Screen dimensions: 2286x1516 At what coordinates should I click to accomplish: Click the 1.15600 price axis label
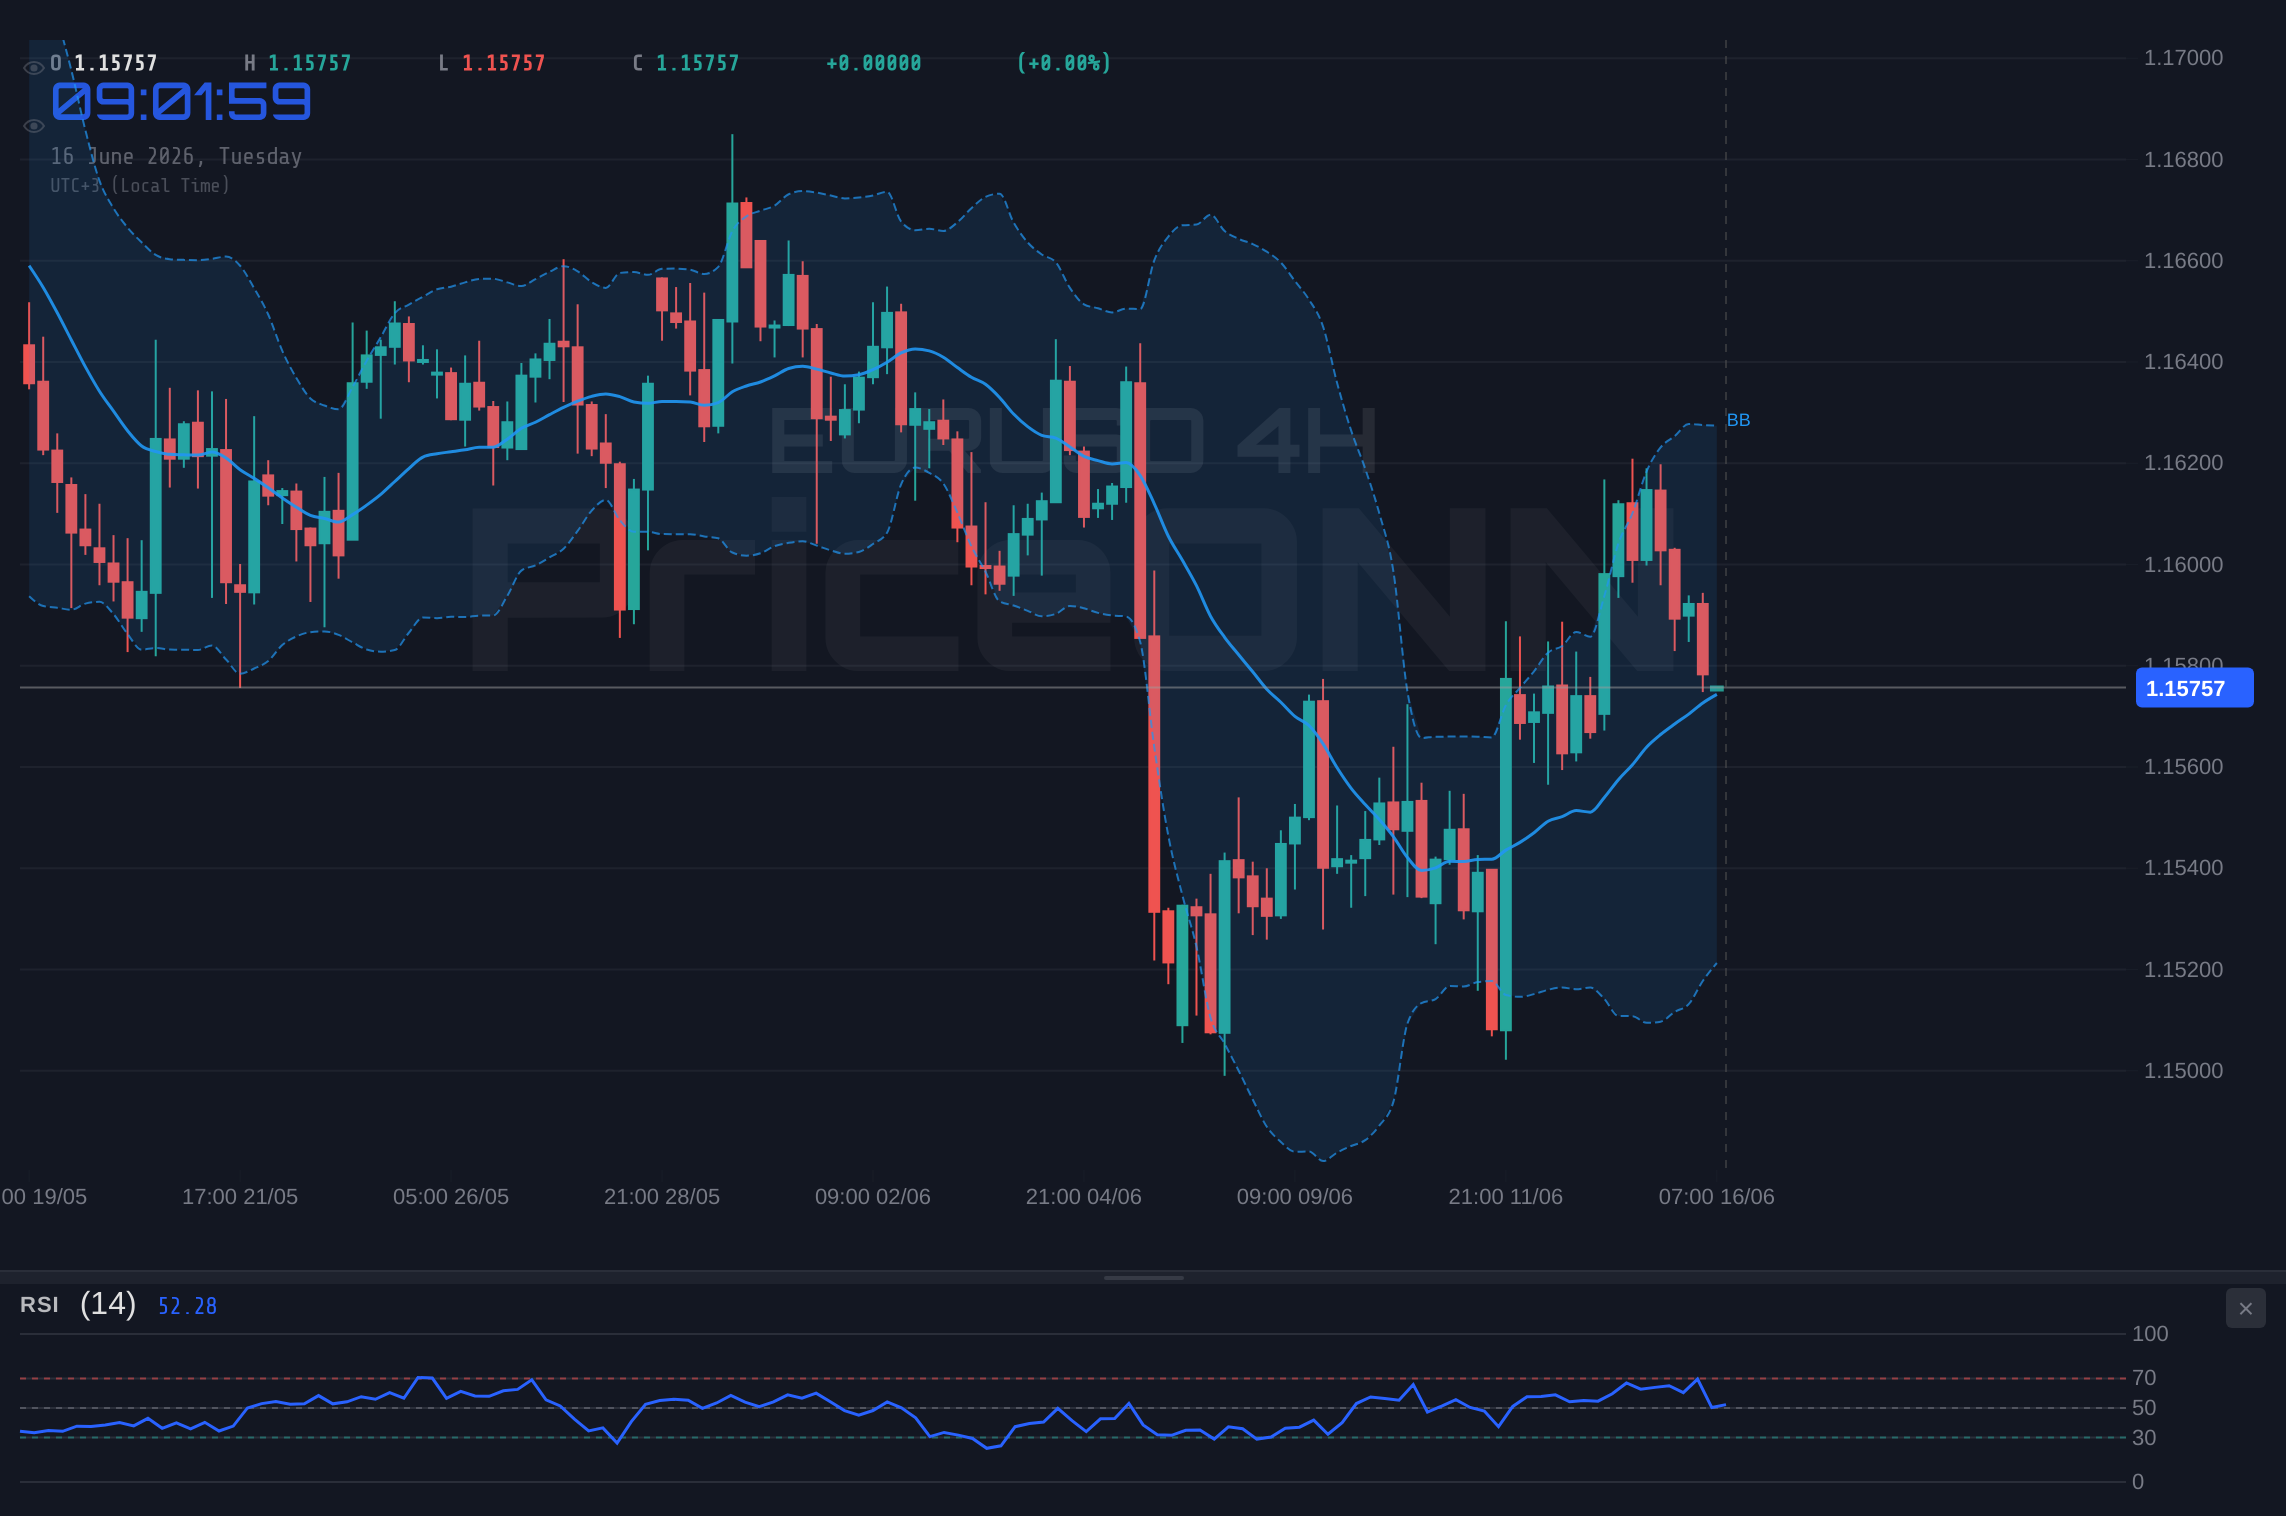tap(2183, 767)
